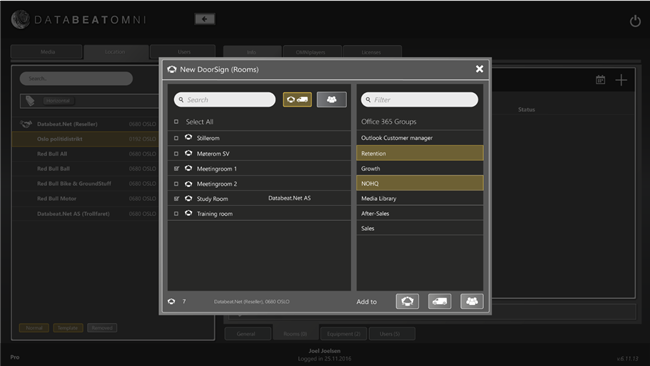The image size is (650, 366).
Task: Select the Sales group
Action: click(x=420, y=228)
